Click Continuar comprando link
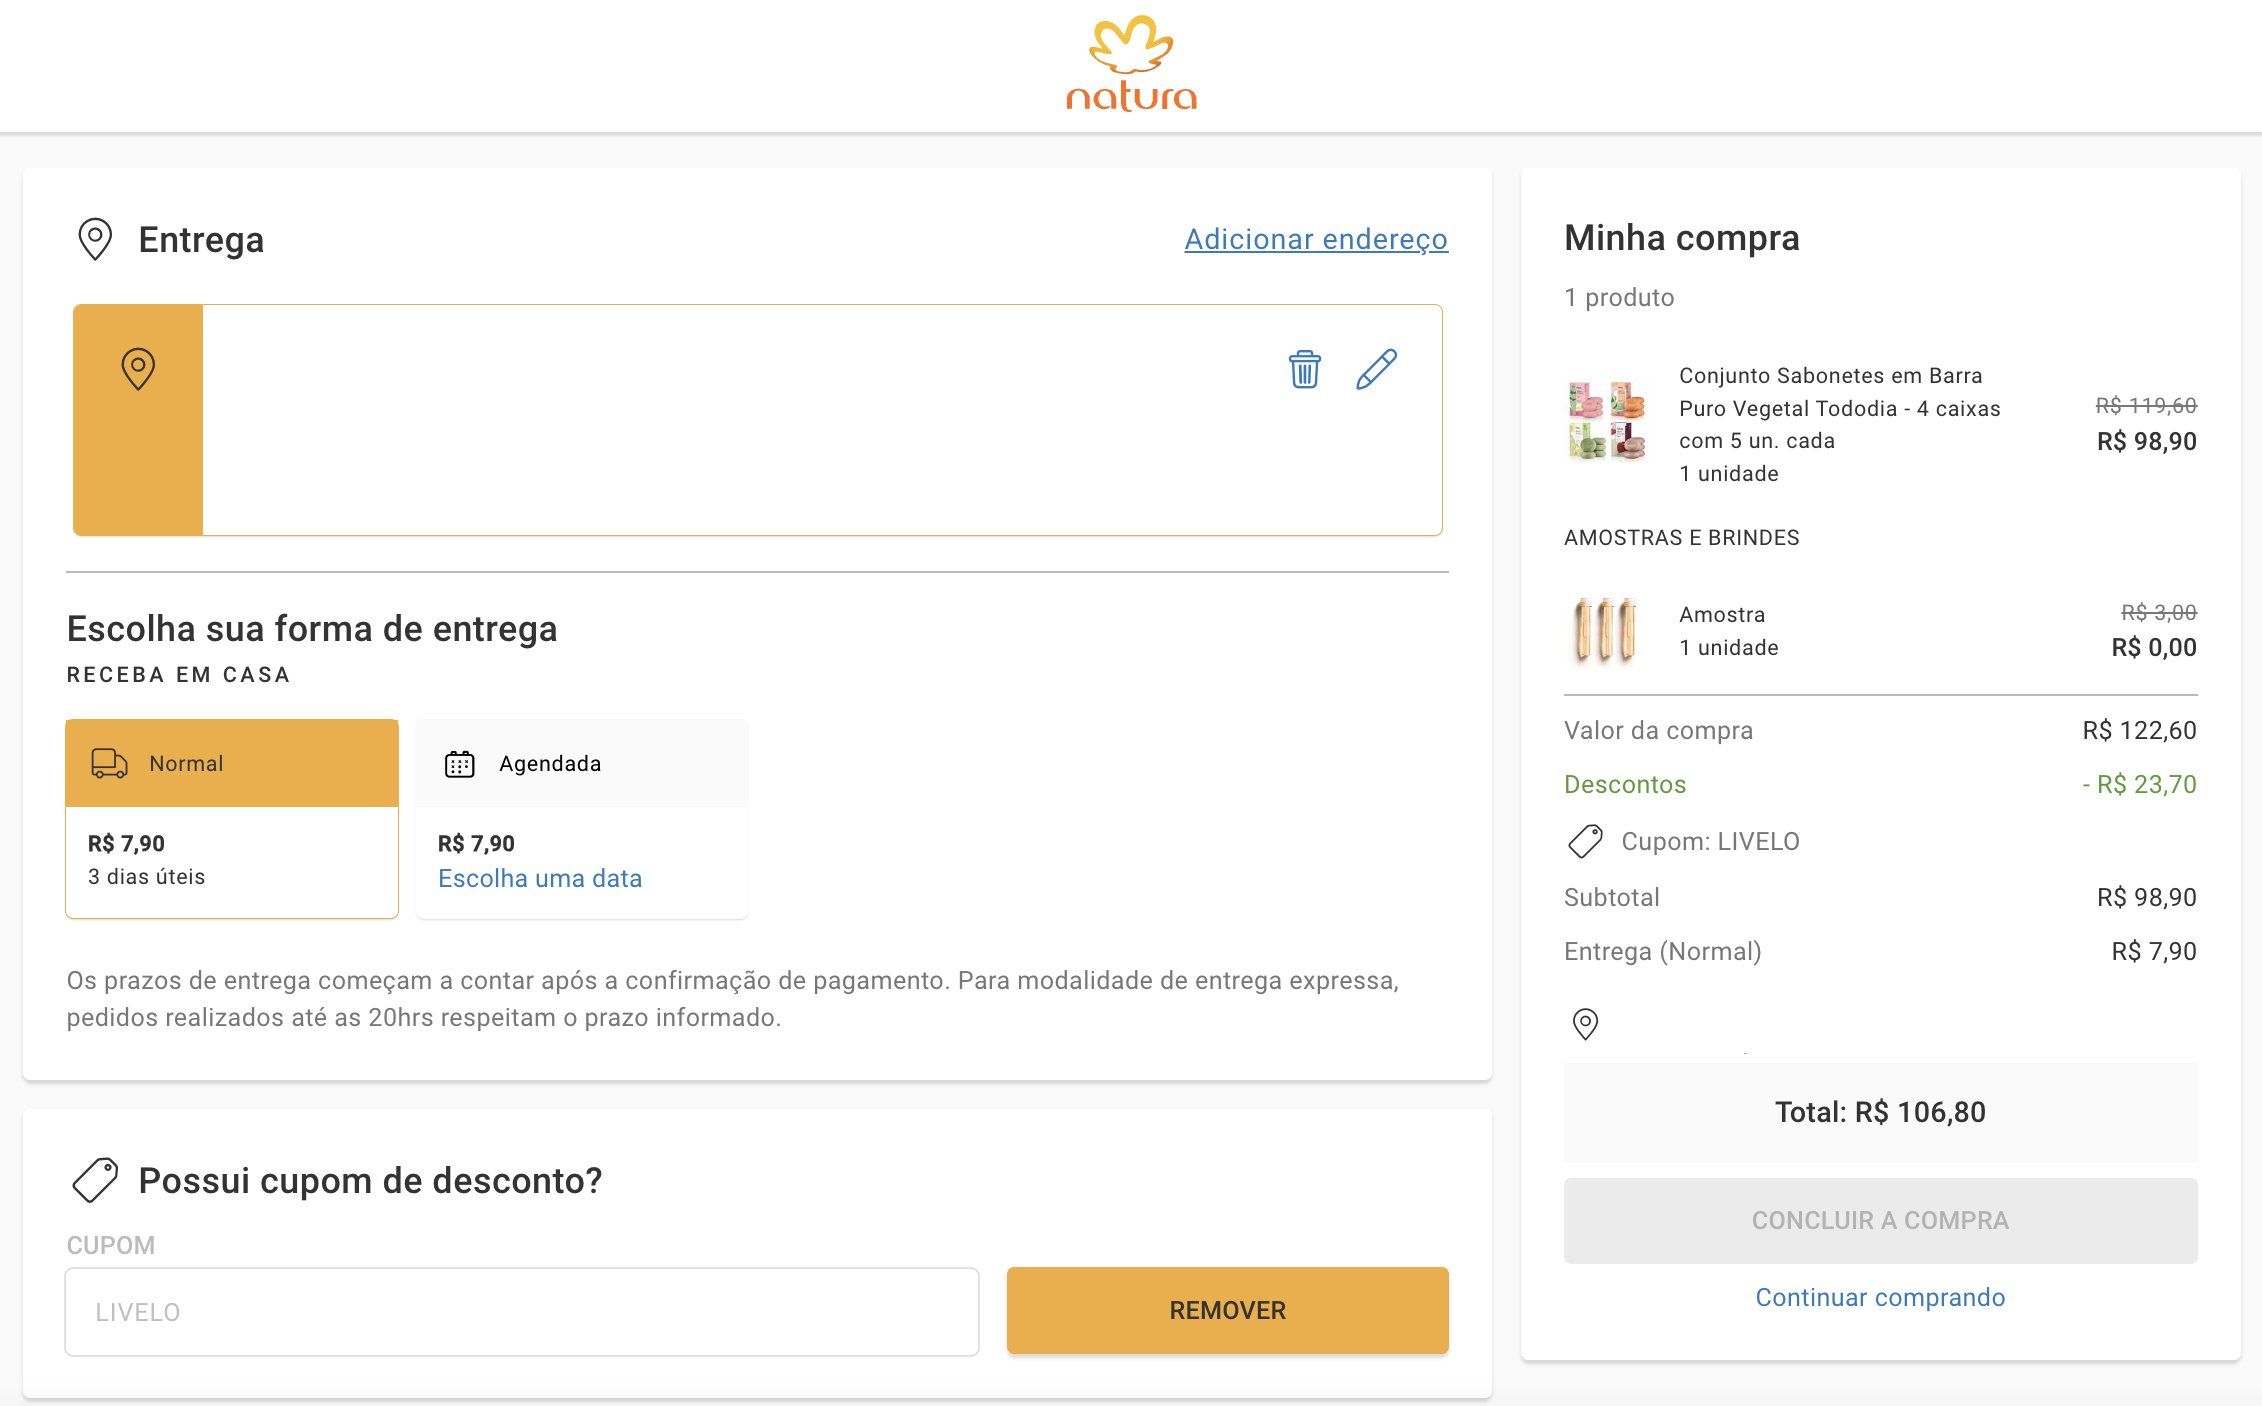 1880,1297
